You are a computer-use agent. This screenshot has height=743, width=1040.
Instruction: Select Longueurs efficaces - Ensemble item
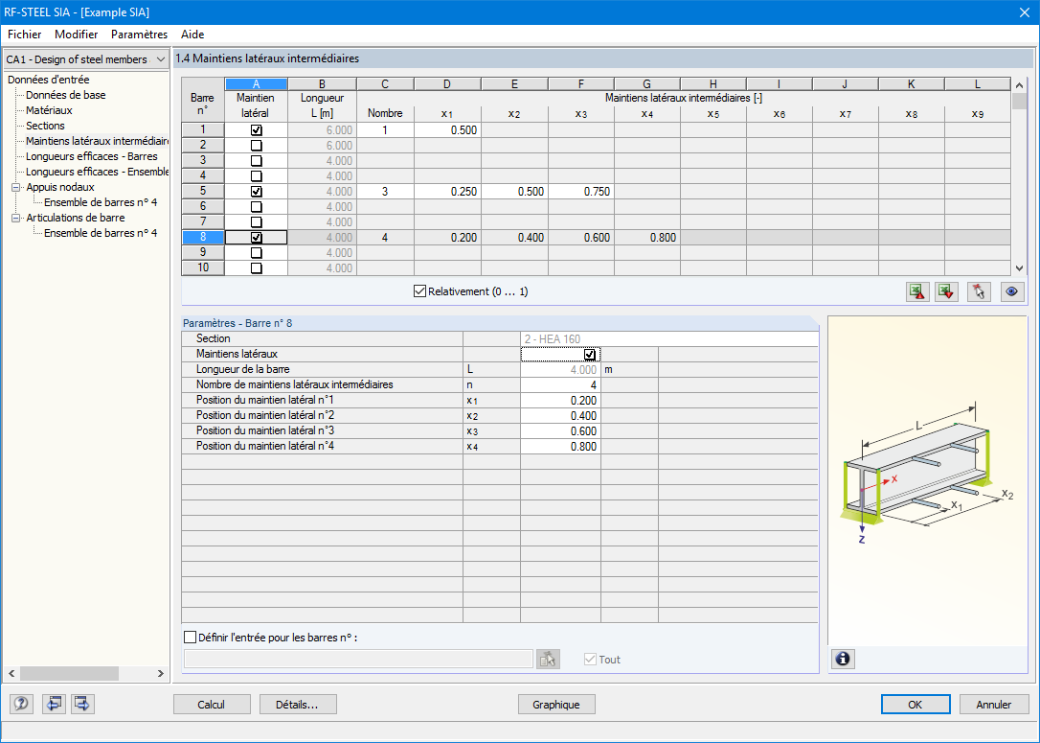pyautogui.click(x=97, y=172)
